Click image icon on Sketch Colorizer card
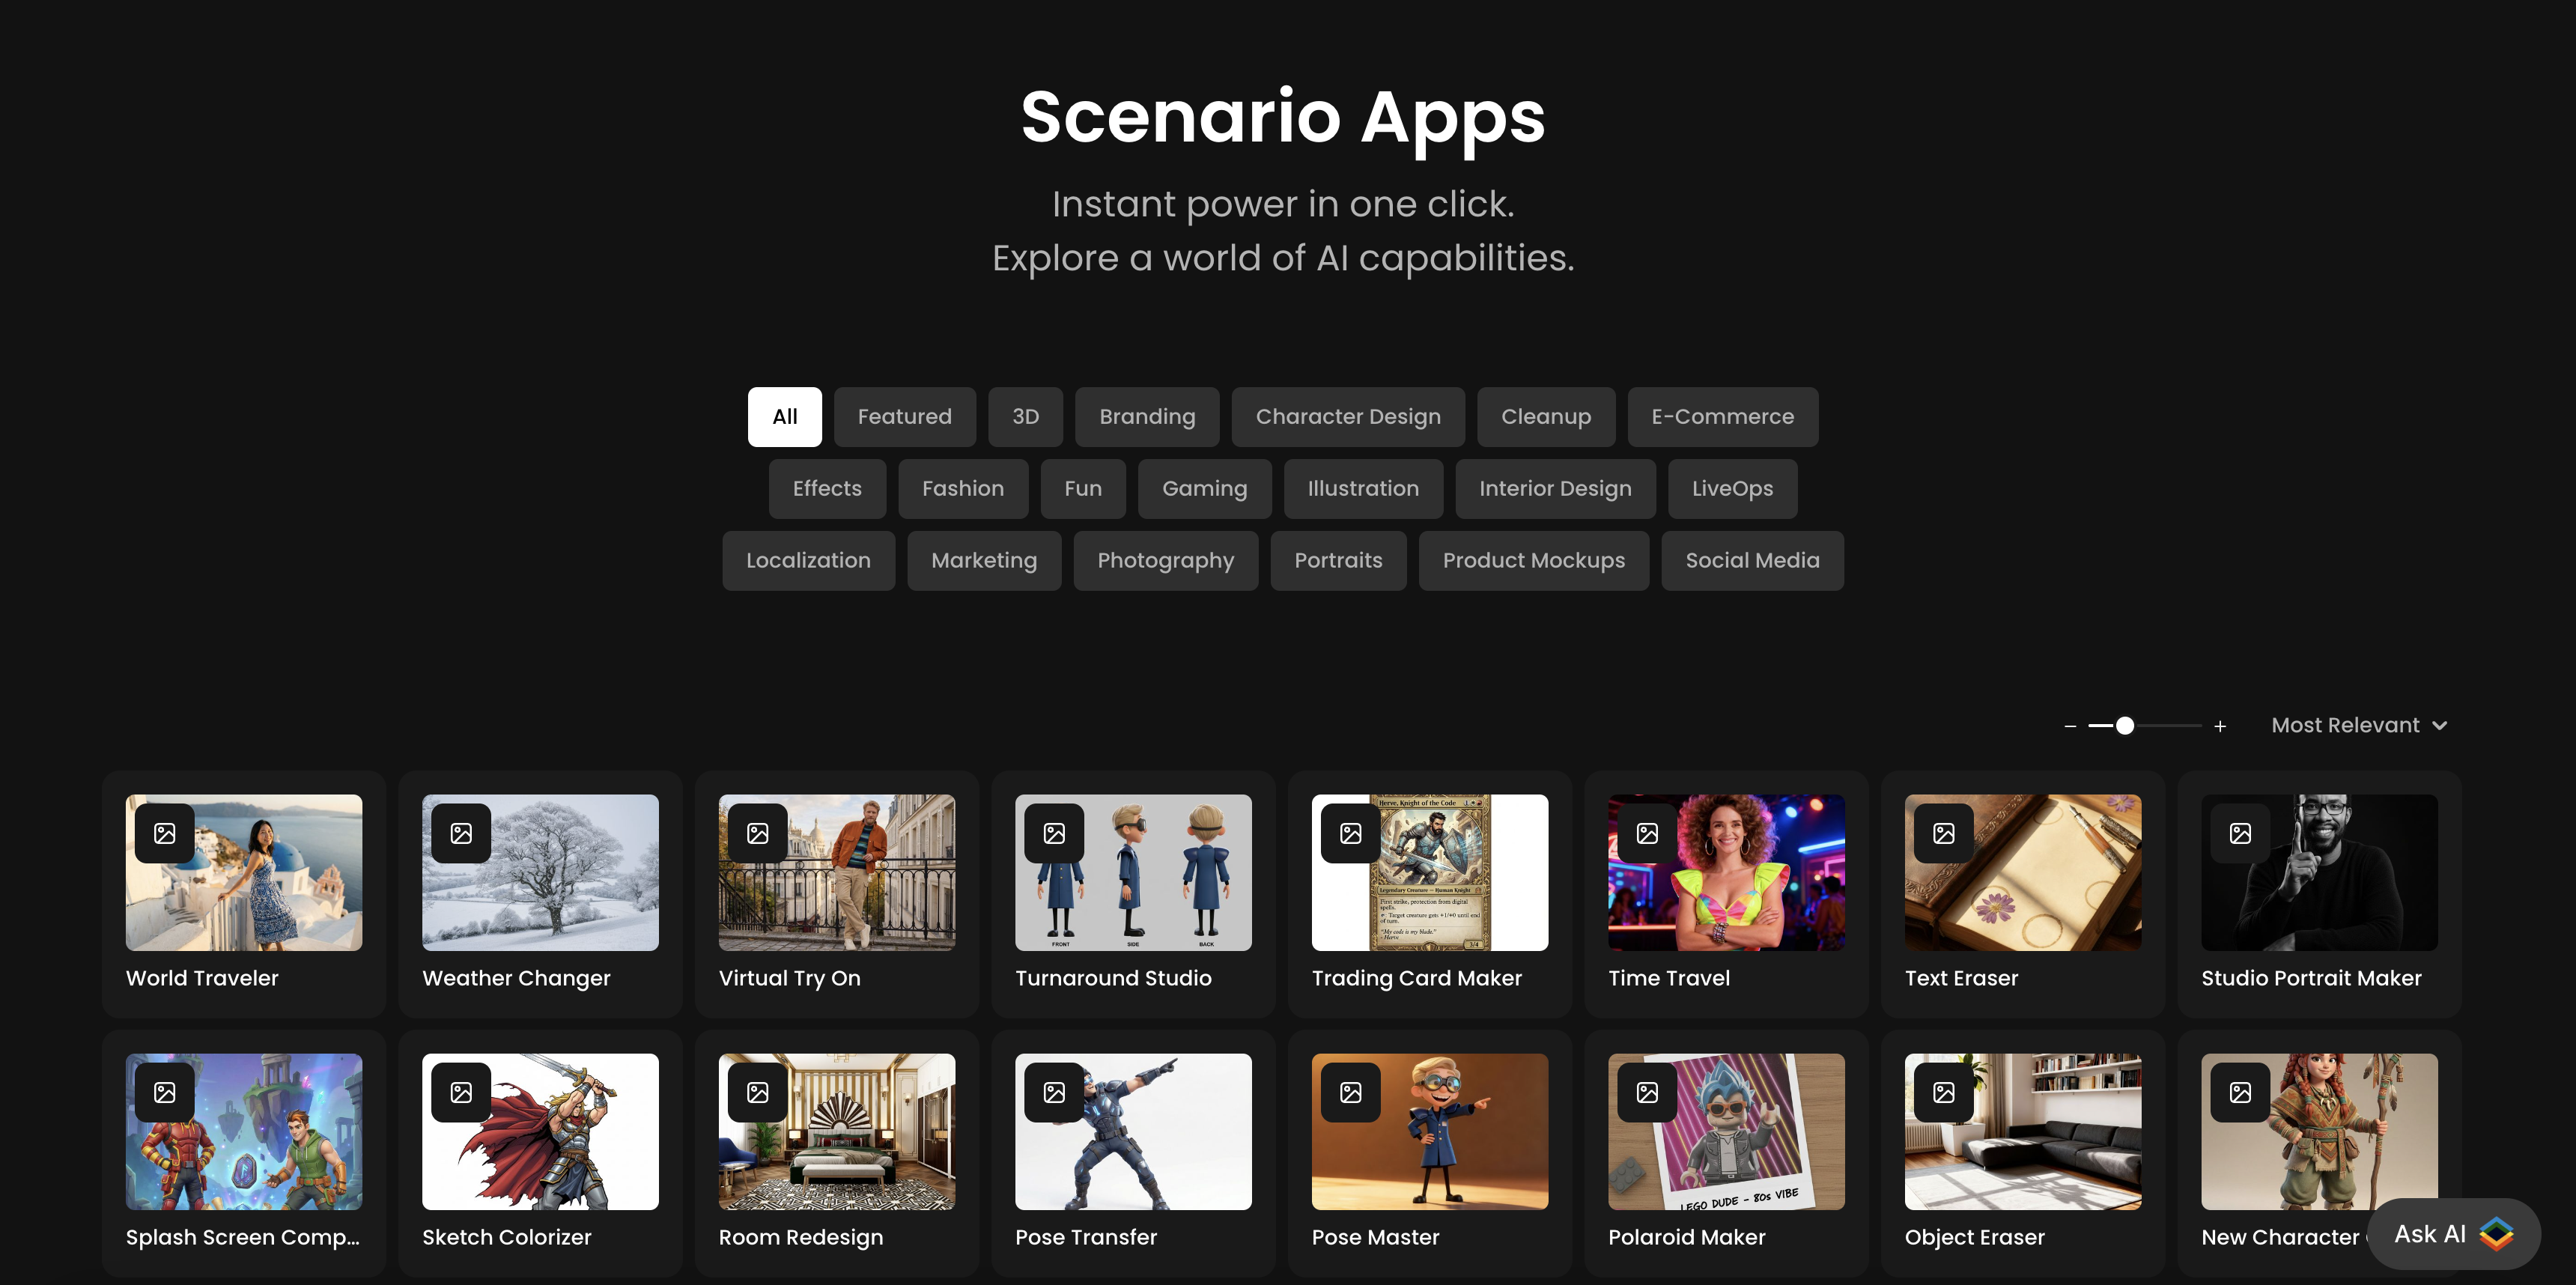The width and height of the screenshot is (2576, 1285). click(461, 1092)
